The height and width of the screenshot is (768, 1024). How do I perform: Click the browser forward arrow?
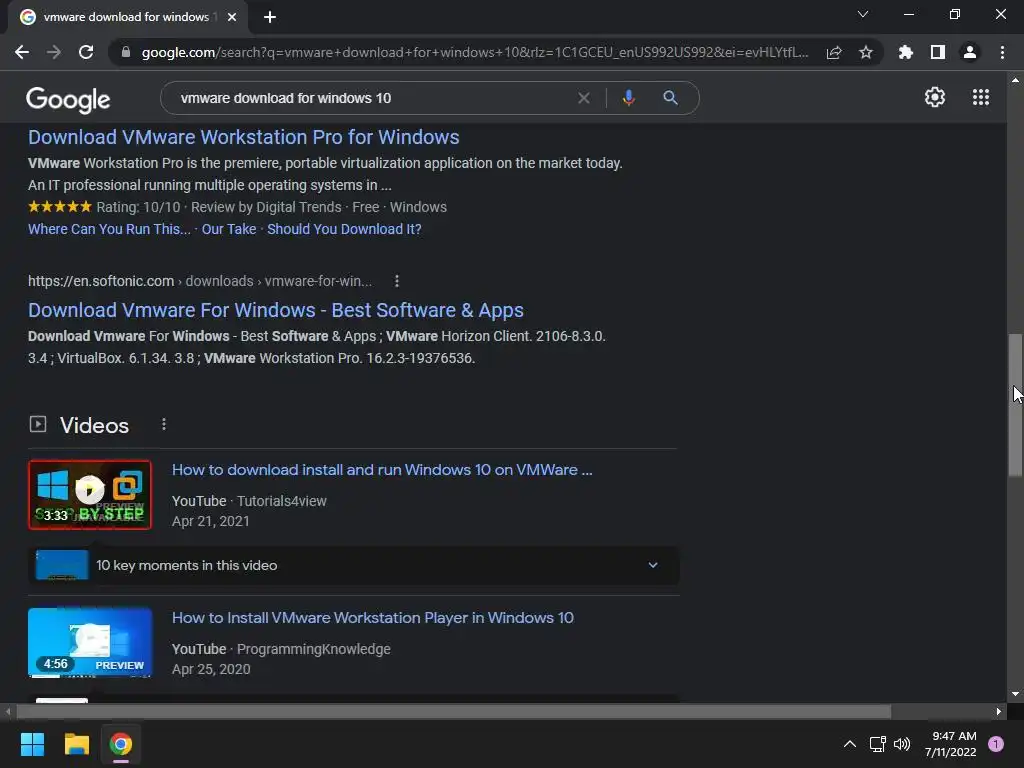[54, 52]
